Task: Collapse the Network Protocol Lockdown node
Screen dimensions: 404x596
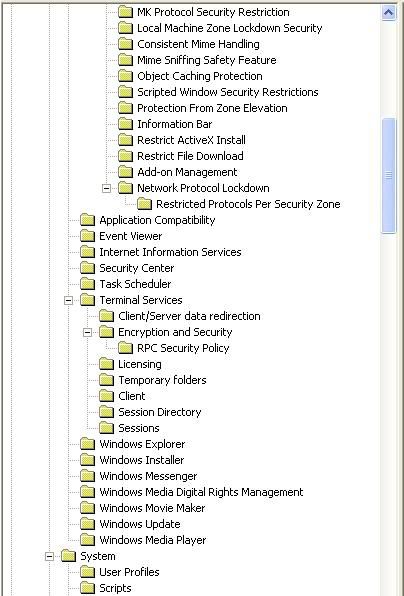Action: click(106, 188)
